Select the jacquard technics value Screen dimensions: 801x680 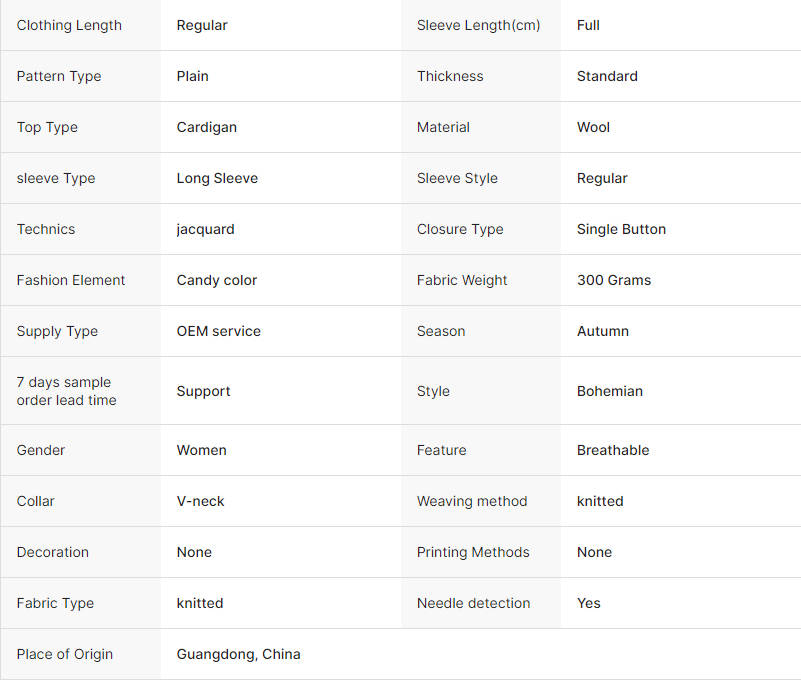pyautogui.click(x=205, y=230)
